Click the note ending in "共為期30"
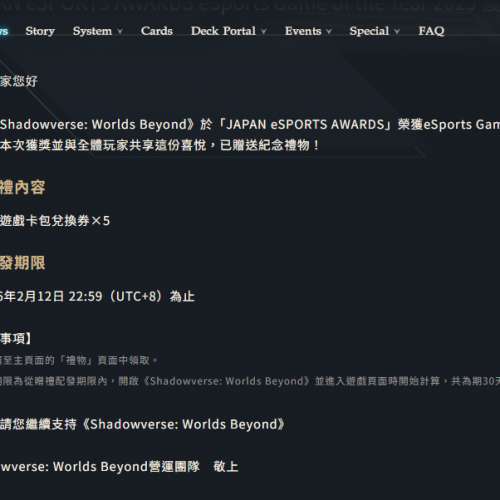The width and height of the screenshot is (500, 500). coord(250,381)
